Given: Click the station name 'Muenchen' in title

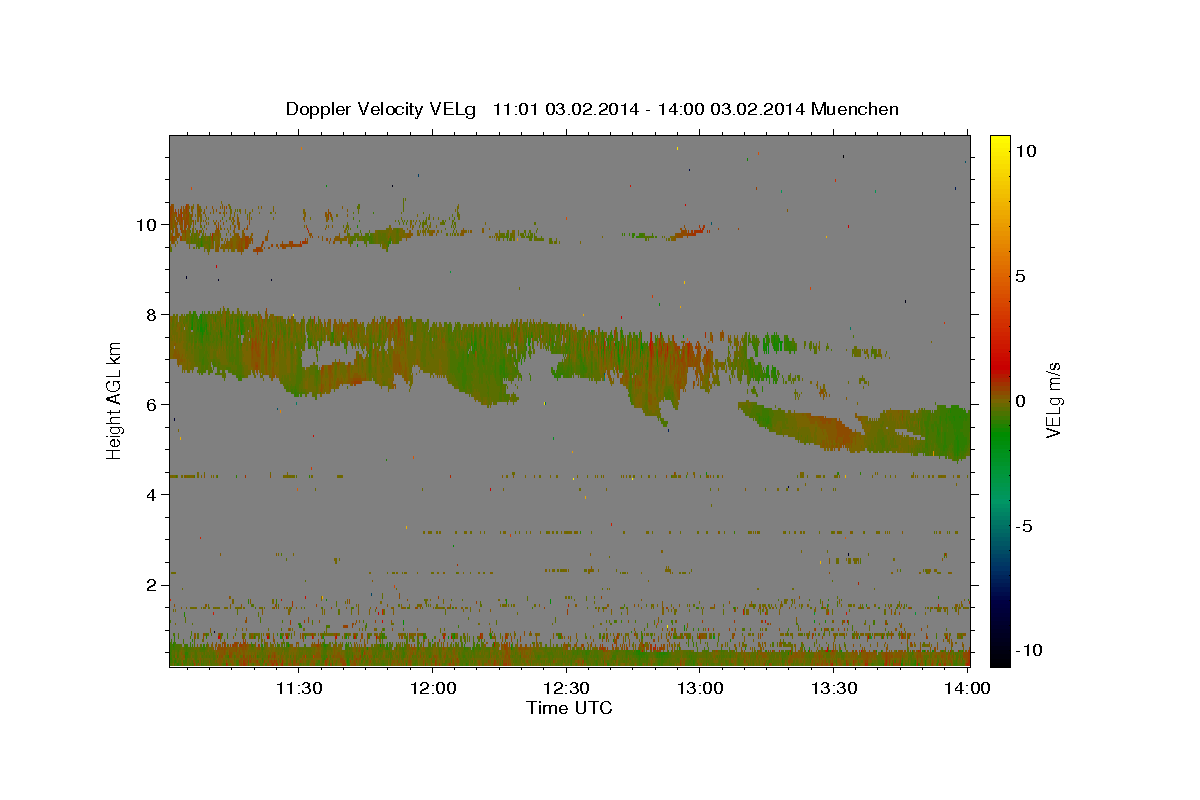Looking at the screenshot, I should 855,109.
